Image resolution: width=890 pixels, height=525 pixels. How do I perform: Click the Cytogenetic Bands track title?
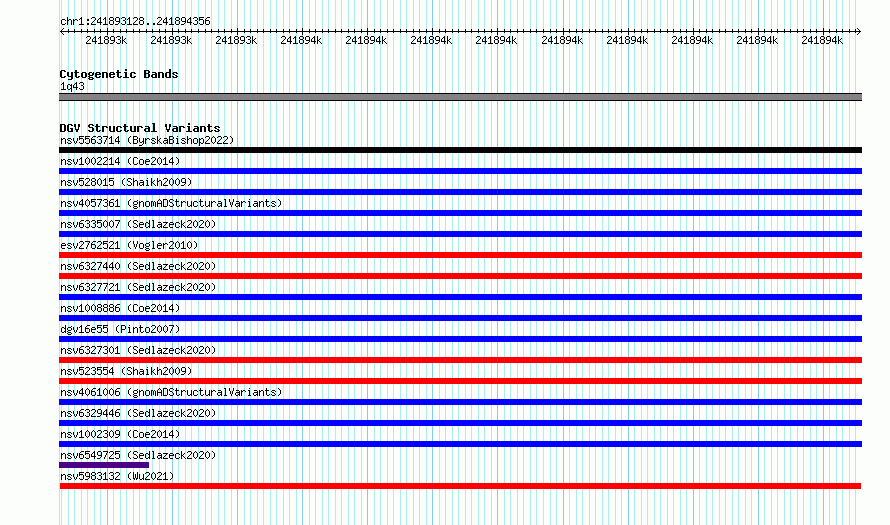click(119, 74)
